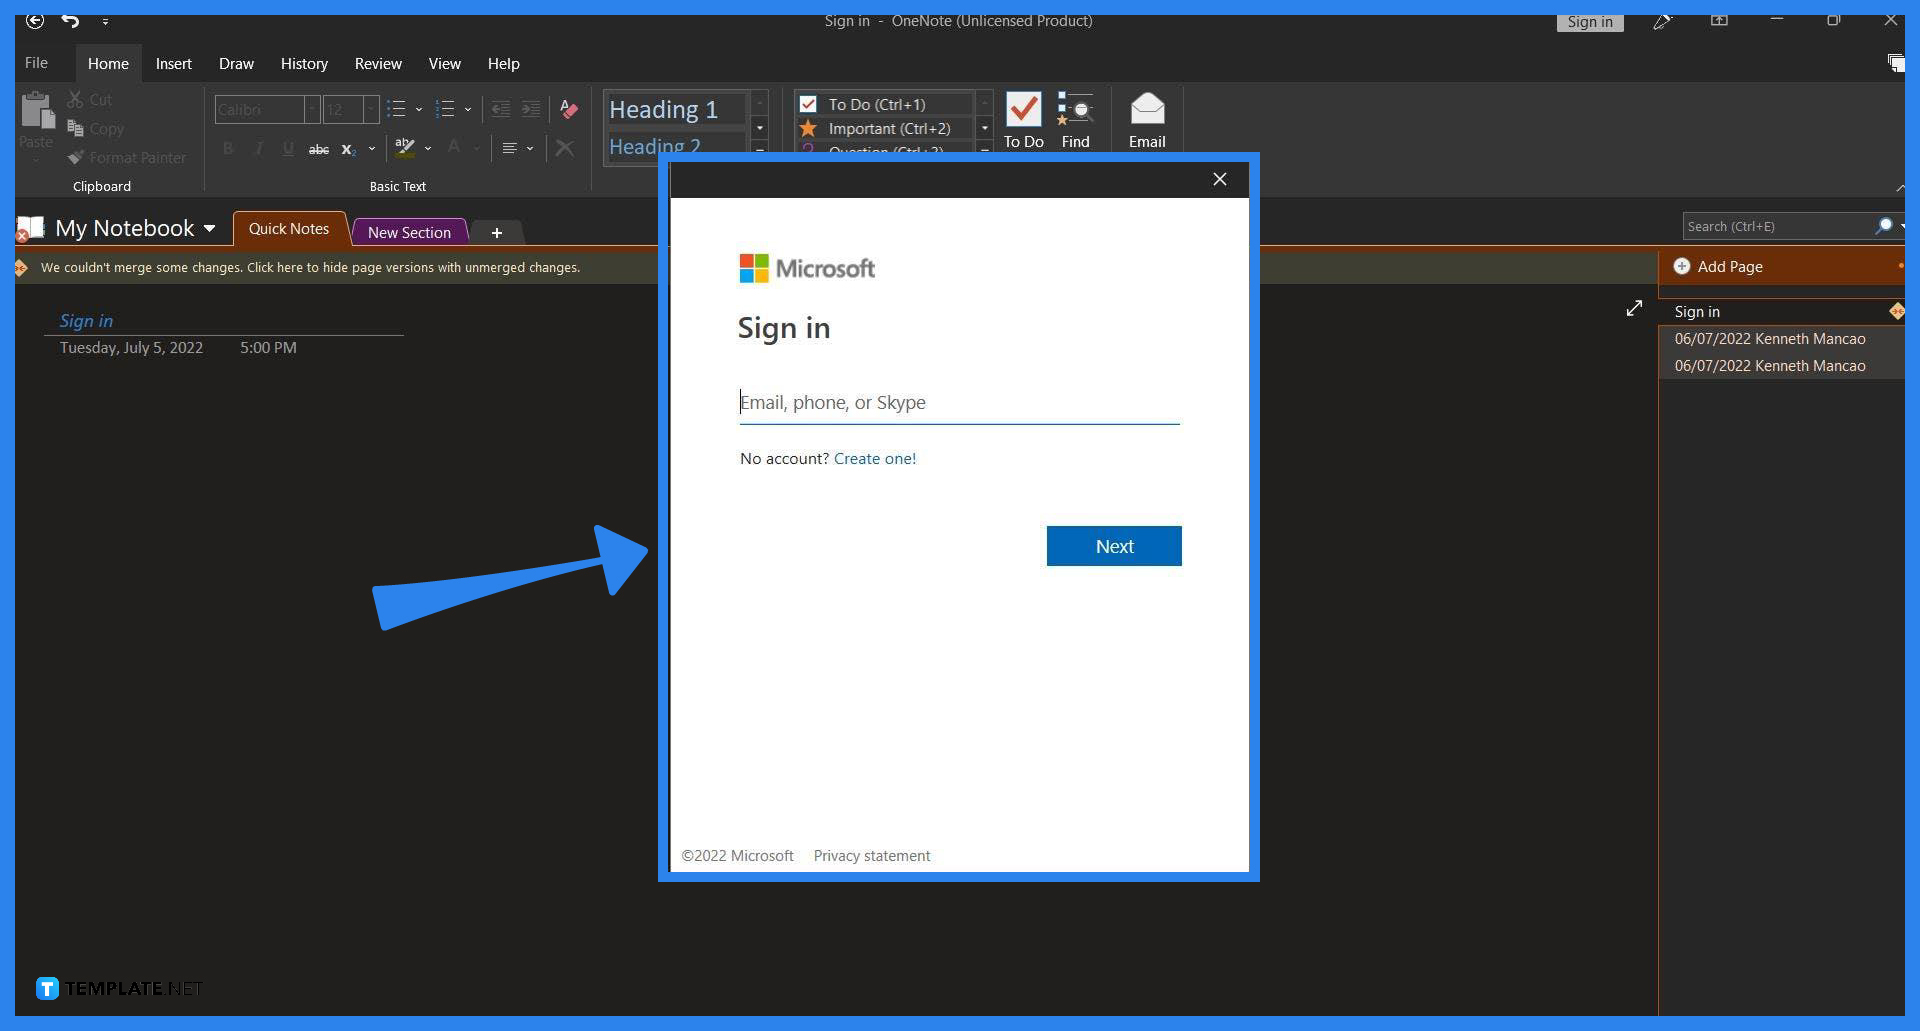Open the To Do tag tool
Screen dimensions: 1920x1031
click(x=1023, y=118)
